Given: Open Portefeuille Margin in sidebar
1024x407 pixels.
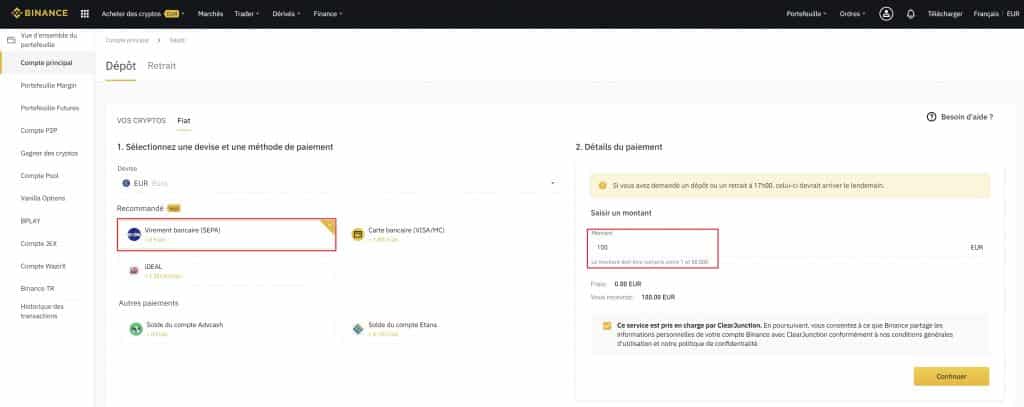Looking at the screenshot, I should pyautogui.click(x=48, y=86).
